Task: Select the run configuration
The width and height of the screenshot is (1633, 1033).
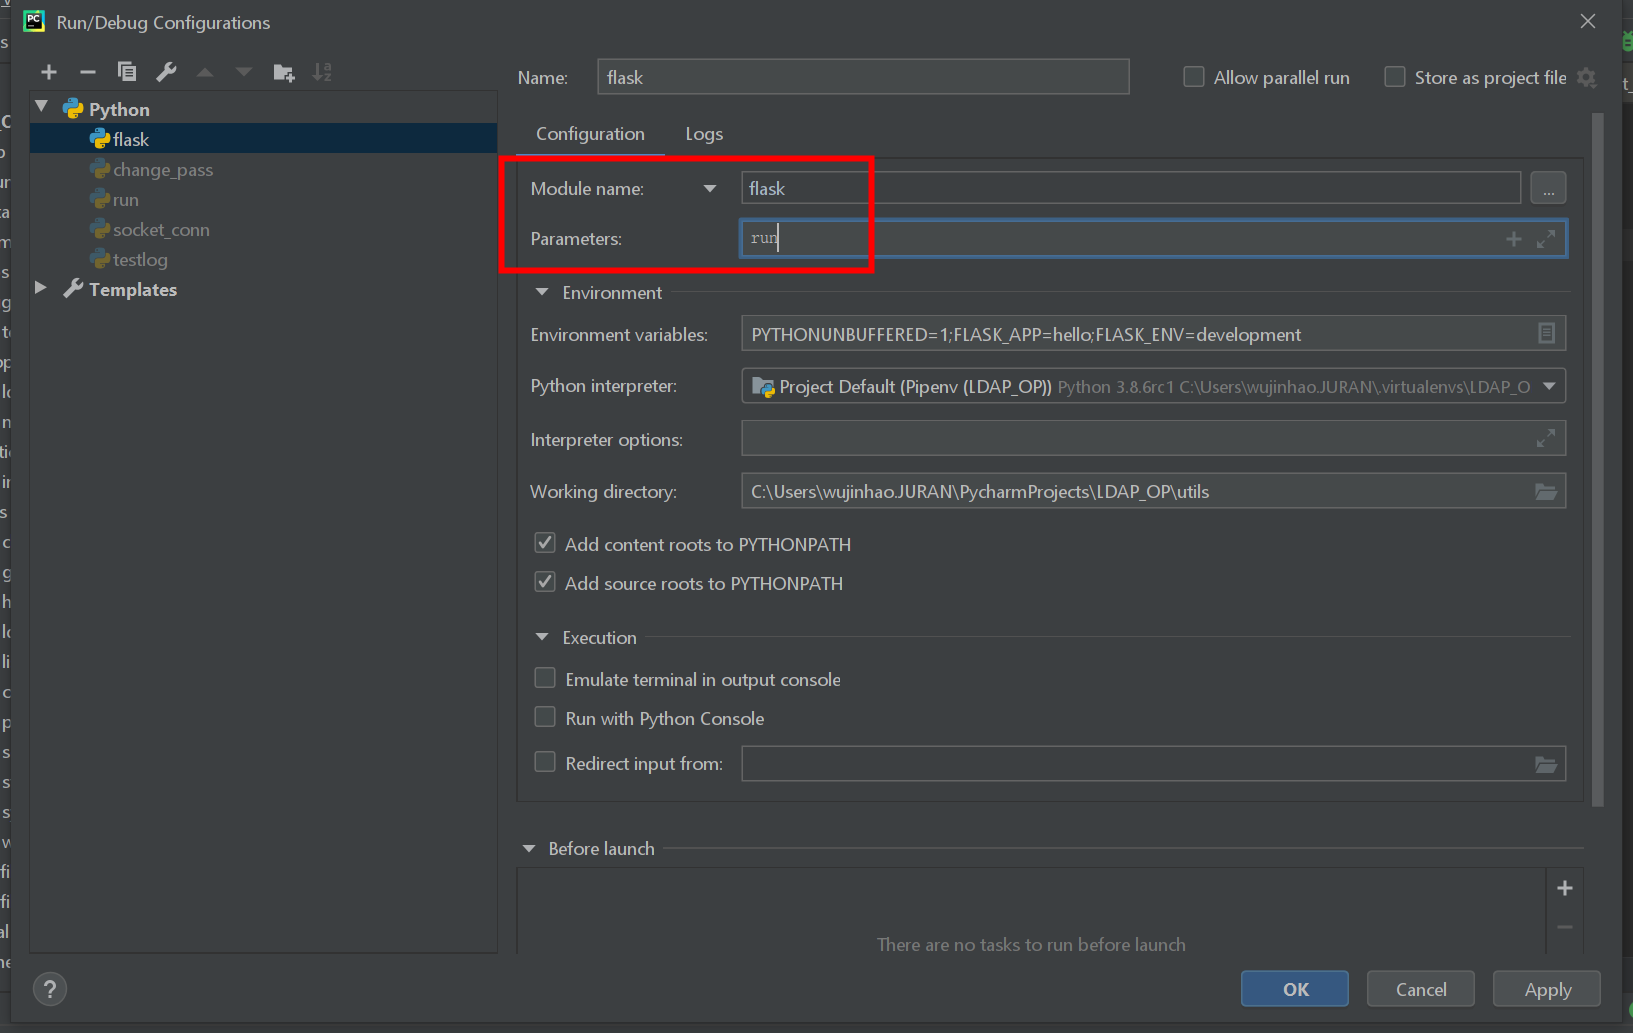Action: 264,199
